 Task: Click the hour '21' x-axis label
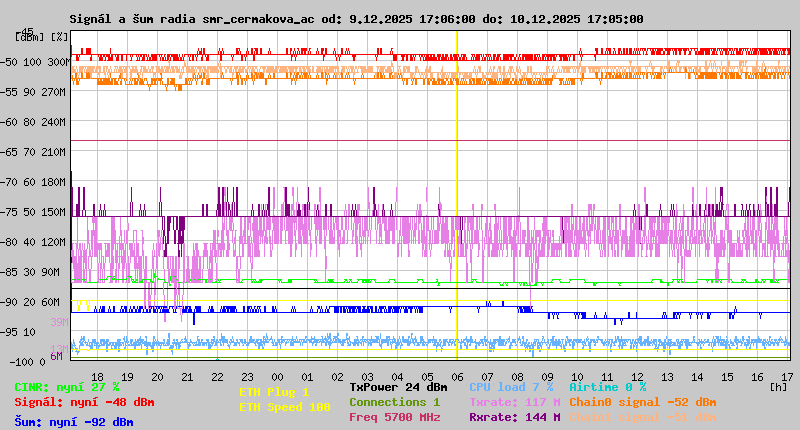187,377
